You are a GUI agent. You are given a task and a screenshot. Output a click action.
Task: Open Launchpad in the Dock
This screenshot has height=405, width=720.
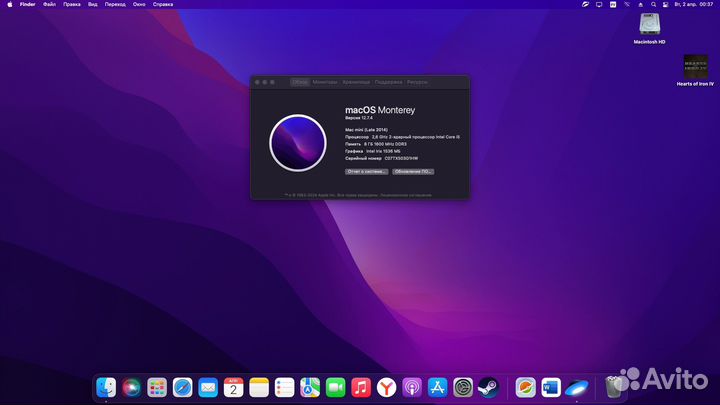point(157,388)
